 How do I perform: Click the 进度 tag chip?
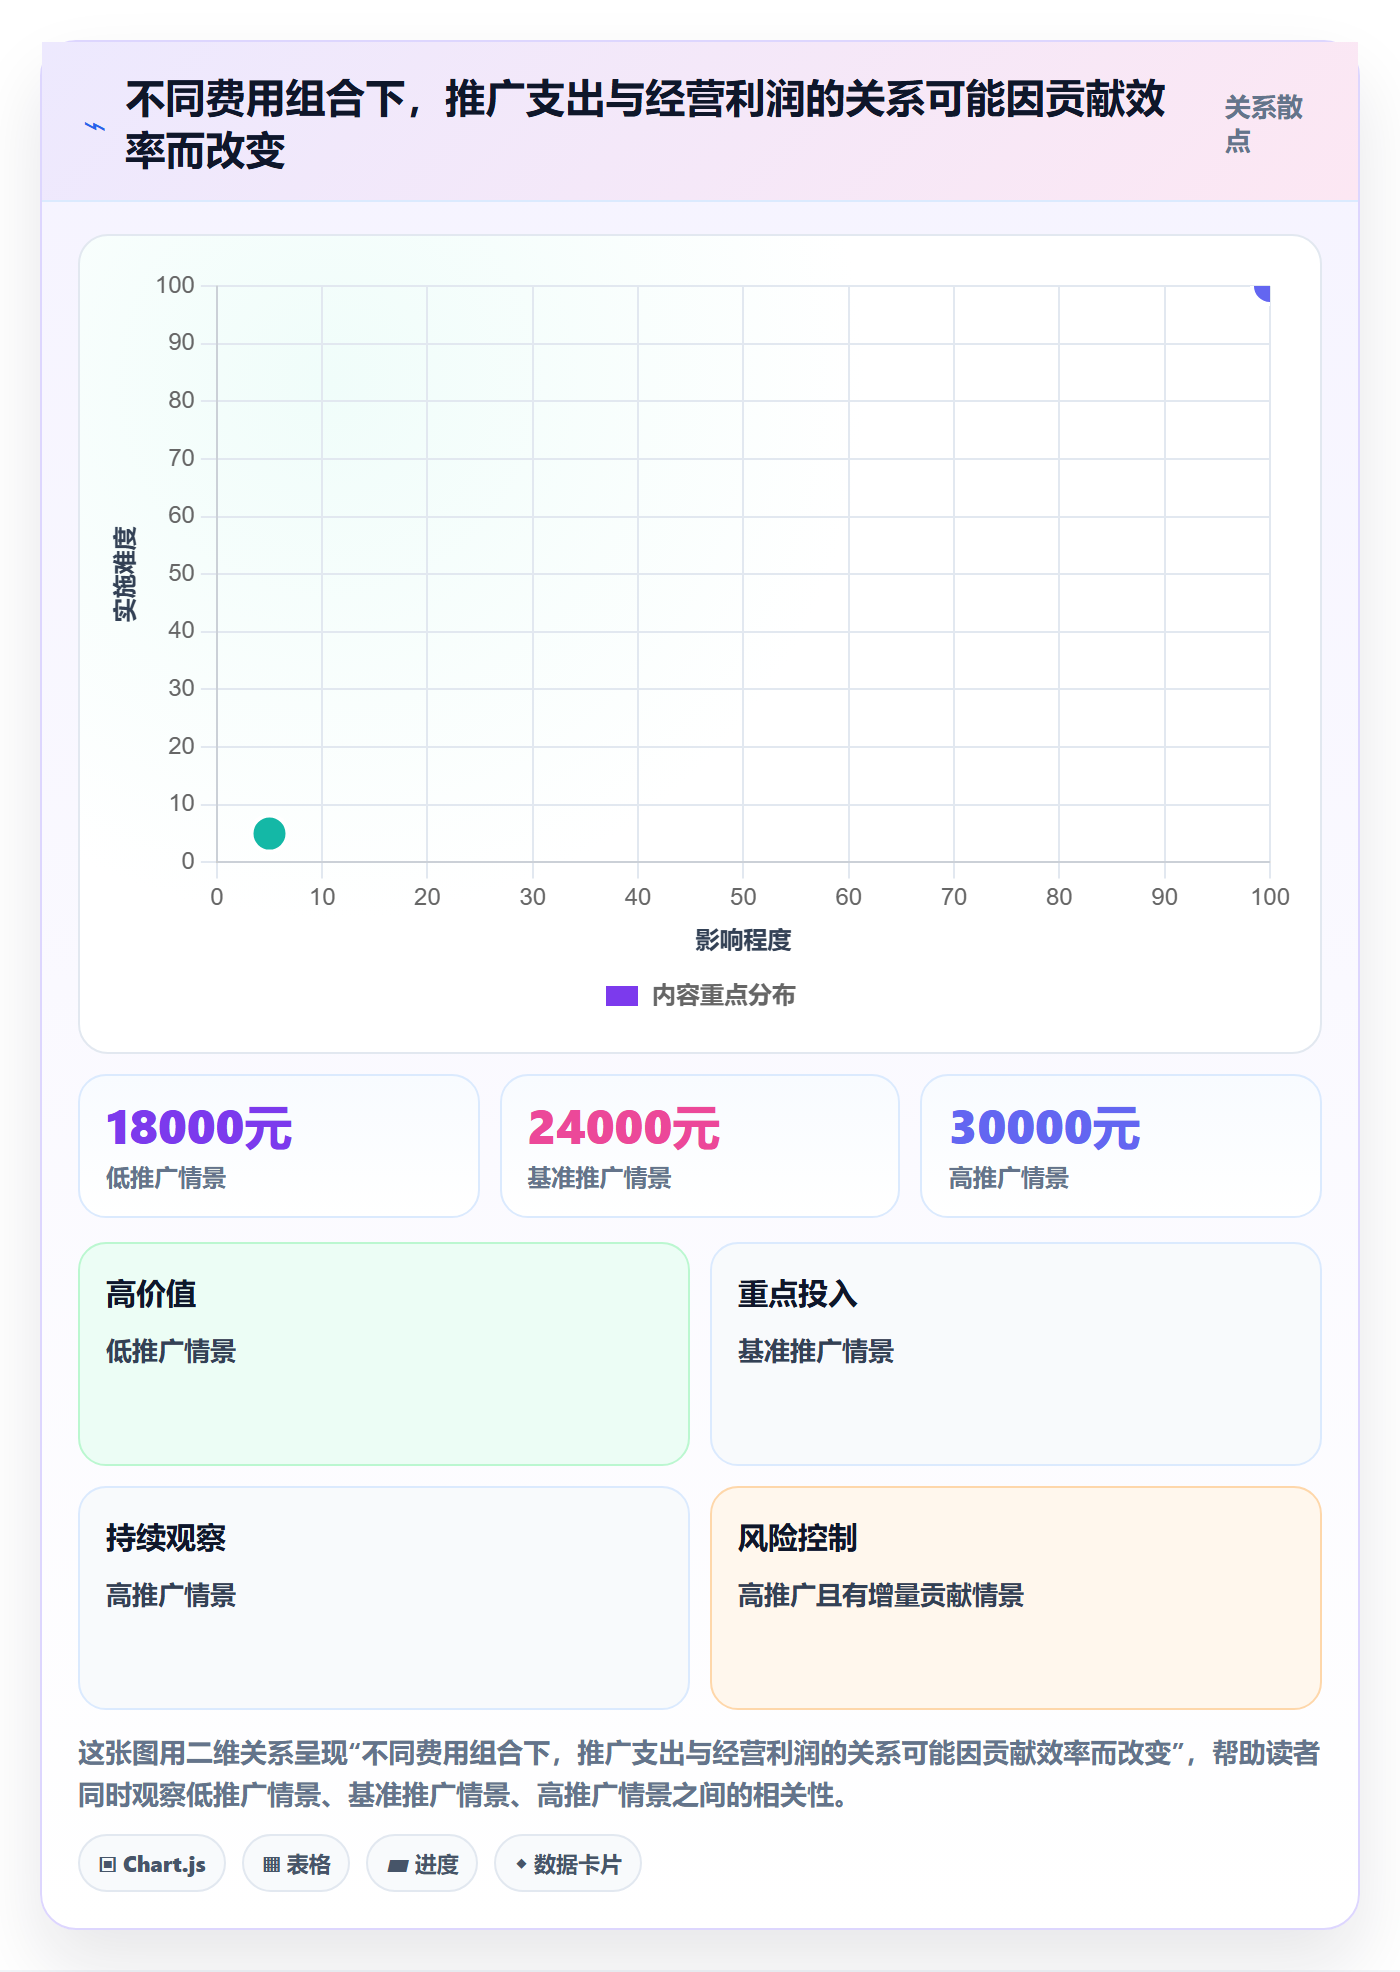tap(422, 1864)
